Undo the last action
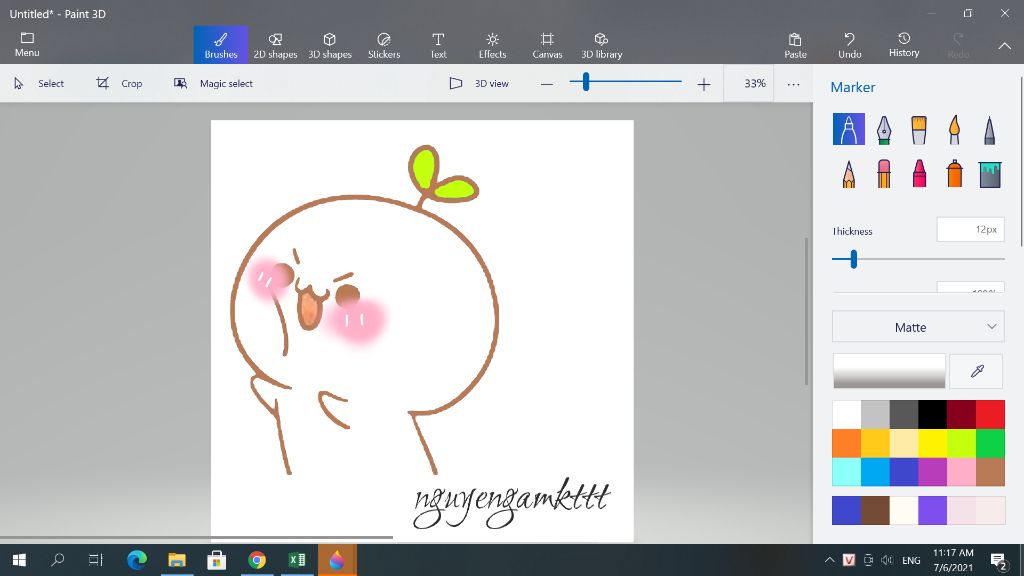The image size is (1024, 576). click(x=850, y=45)
